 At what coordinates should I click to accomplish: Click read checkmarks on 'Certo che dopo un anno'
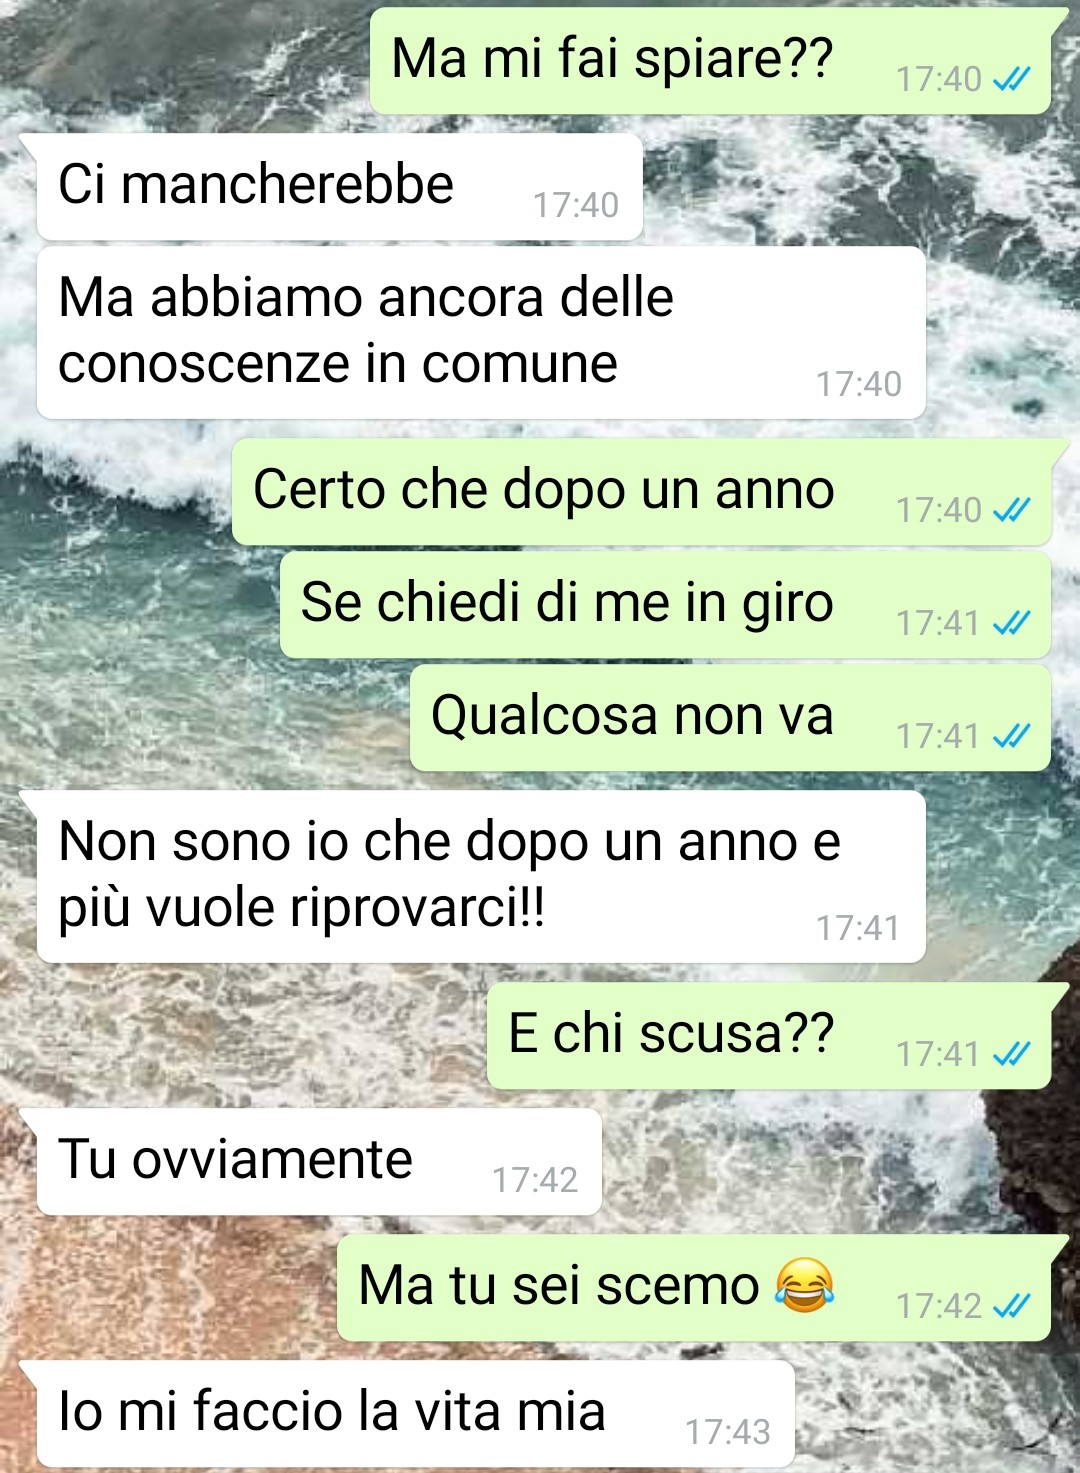pos(1012,510)
